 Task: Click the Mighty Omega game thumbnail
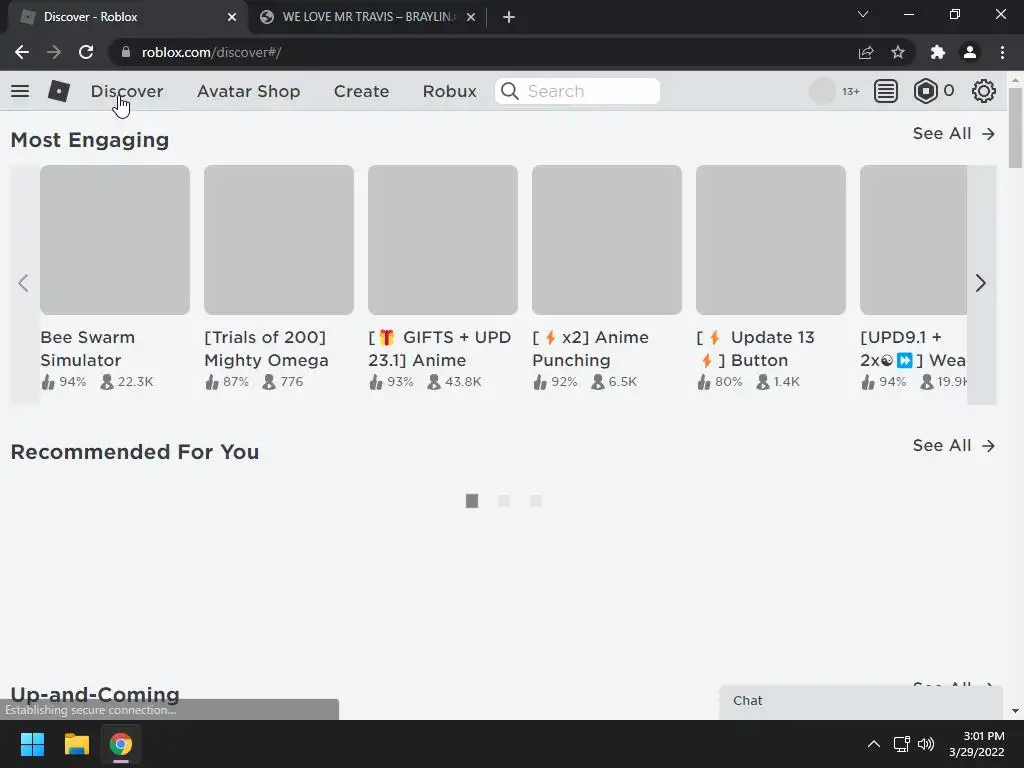tap(279, 240)
